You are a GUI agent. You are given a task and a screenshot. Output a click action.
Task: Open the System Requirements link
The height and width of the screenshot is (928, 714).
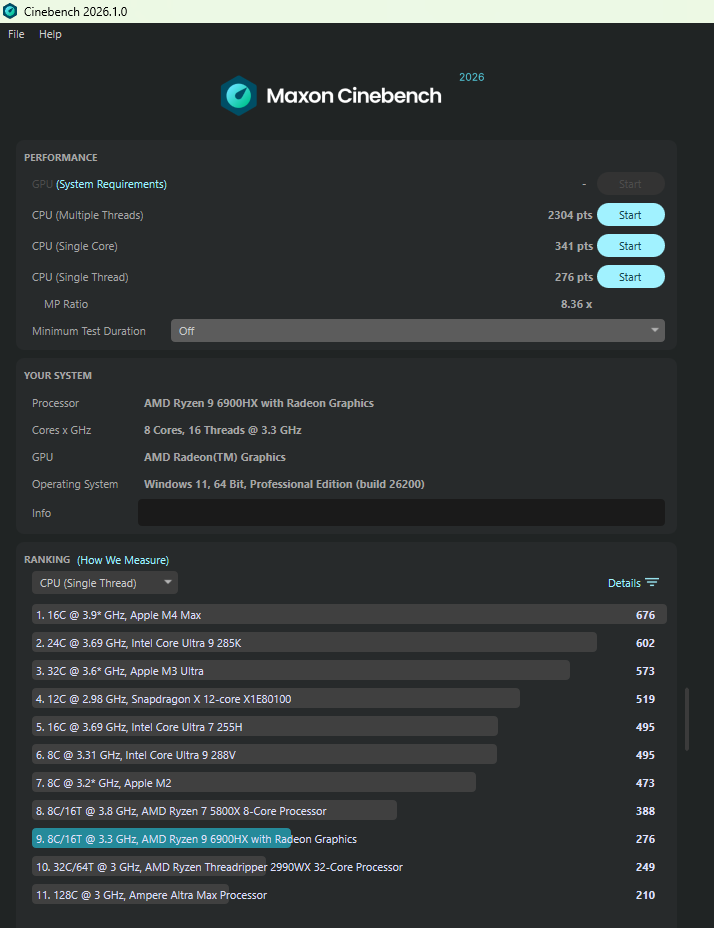tap(111, 184)
